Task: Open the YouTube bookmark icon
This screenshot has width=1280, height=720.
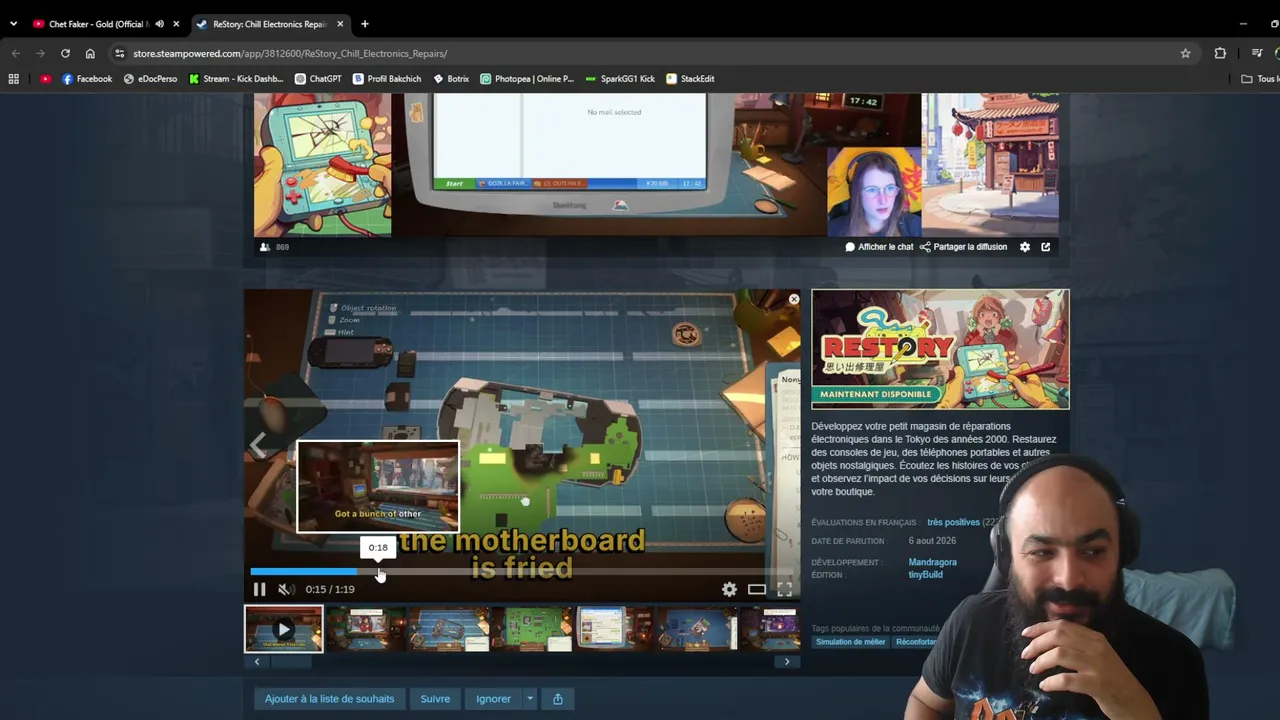Action: [45, 79]
